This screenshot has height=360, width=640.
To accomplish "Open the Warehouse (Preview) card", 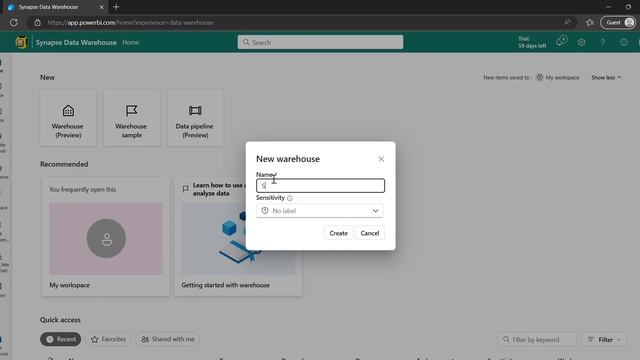I will point(68,118).
